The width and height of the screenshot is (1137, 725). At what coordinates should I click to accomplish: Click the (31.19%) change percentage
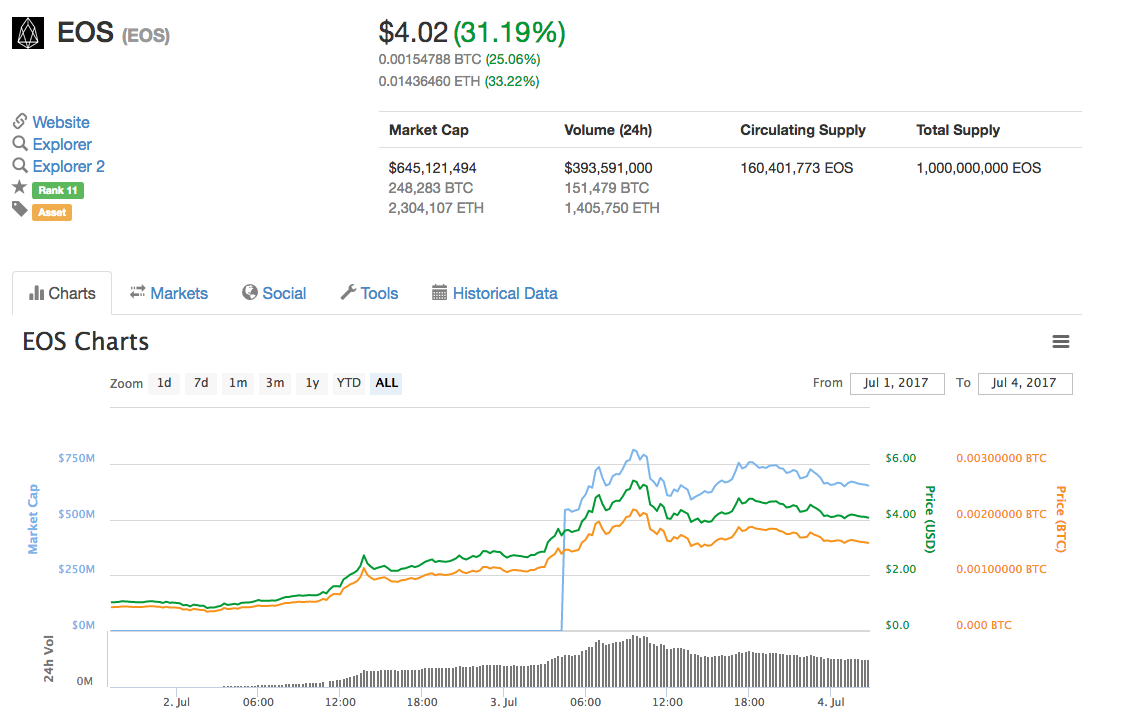(509, 33)
